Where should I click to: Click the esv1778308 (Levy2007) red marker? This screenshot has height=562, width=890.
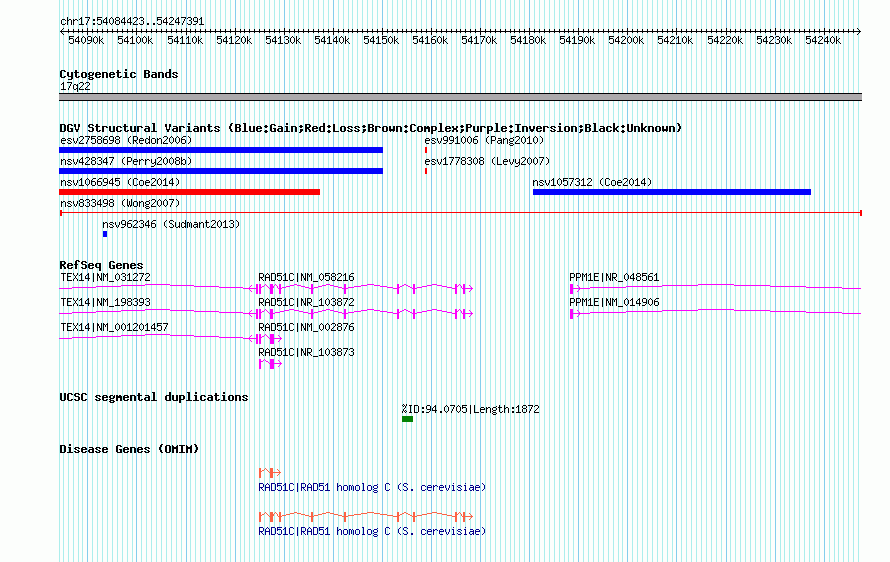426,171
